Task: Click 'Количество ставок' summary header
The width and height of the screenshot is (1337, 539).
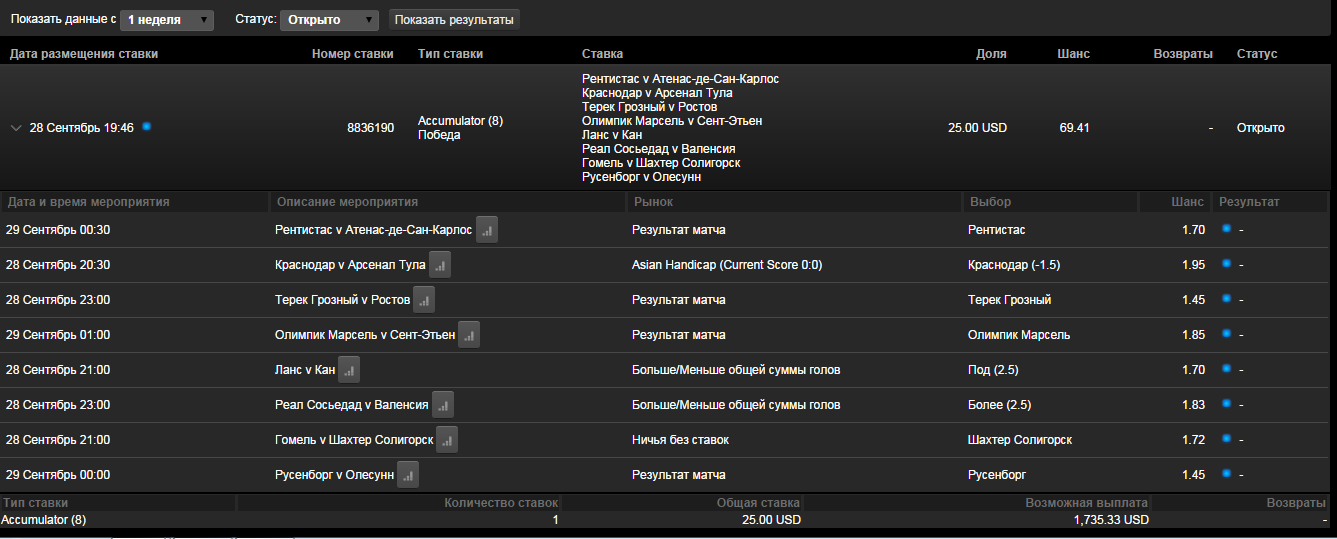Action: coord(501,504)
